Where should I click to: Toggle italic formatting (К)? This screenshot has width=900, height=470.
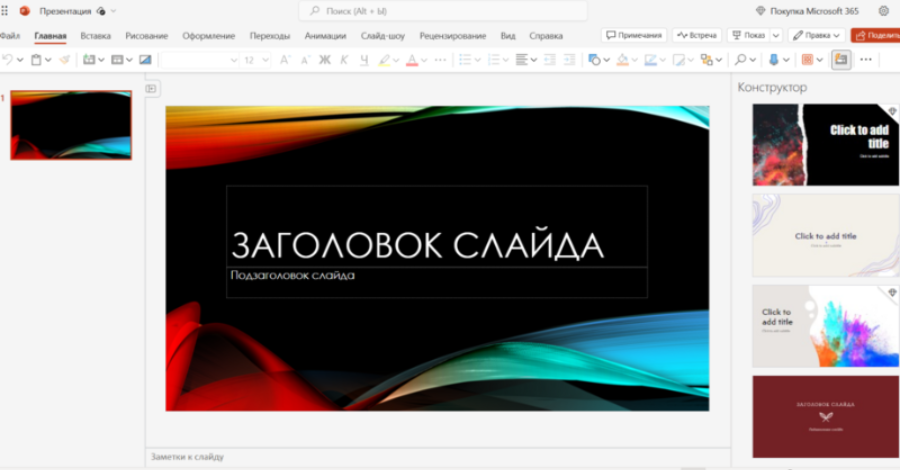pyautogui.click(x=343, y=60)
